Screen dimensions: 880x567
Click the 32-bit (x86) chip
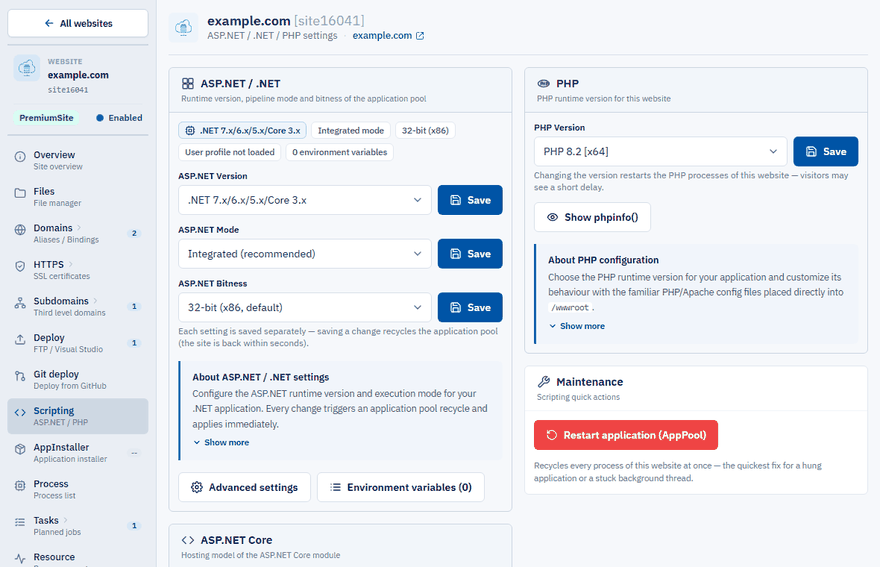(425, 130)
